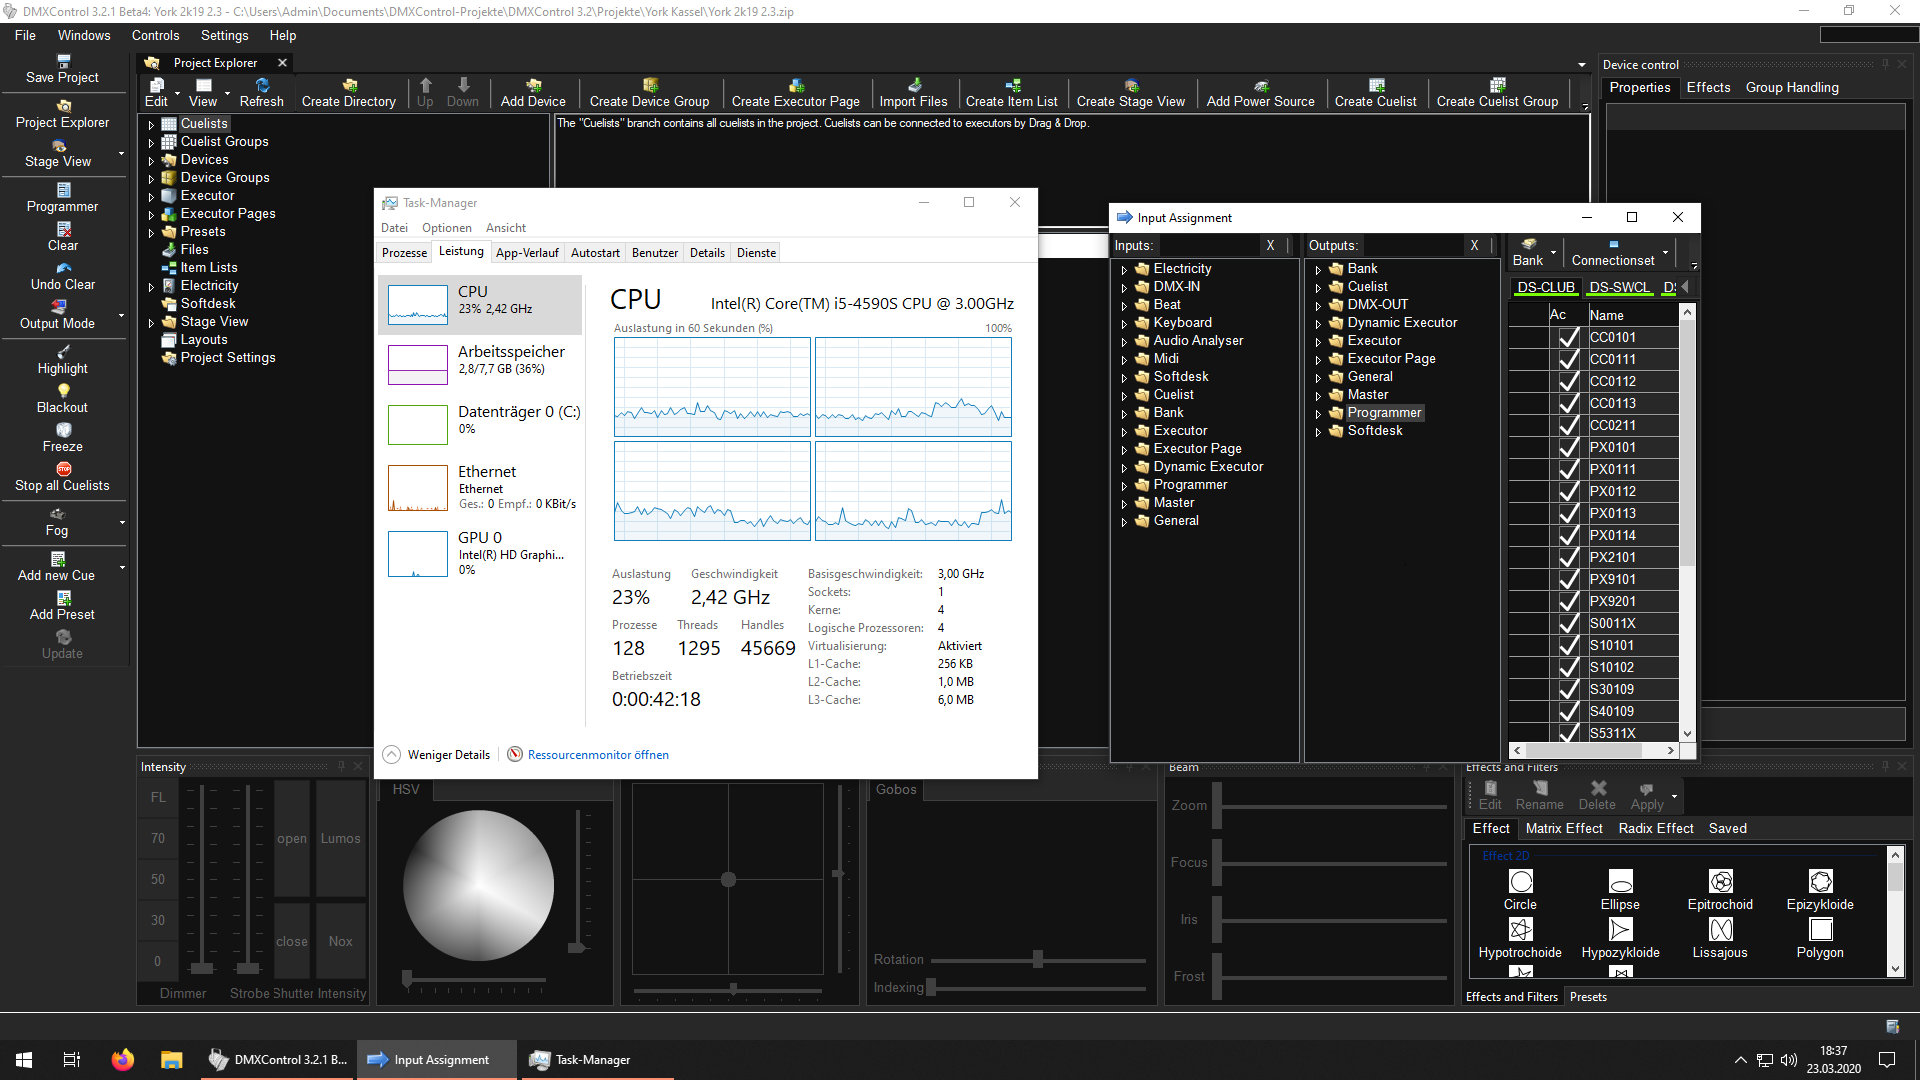
Task: Click Stop all Cuelists icon
Action: point(63,469)
